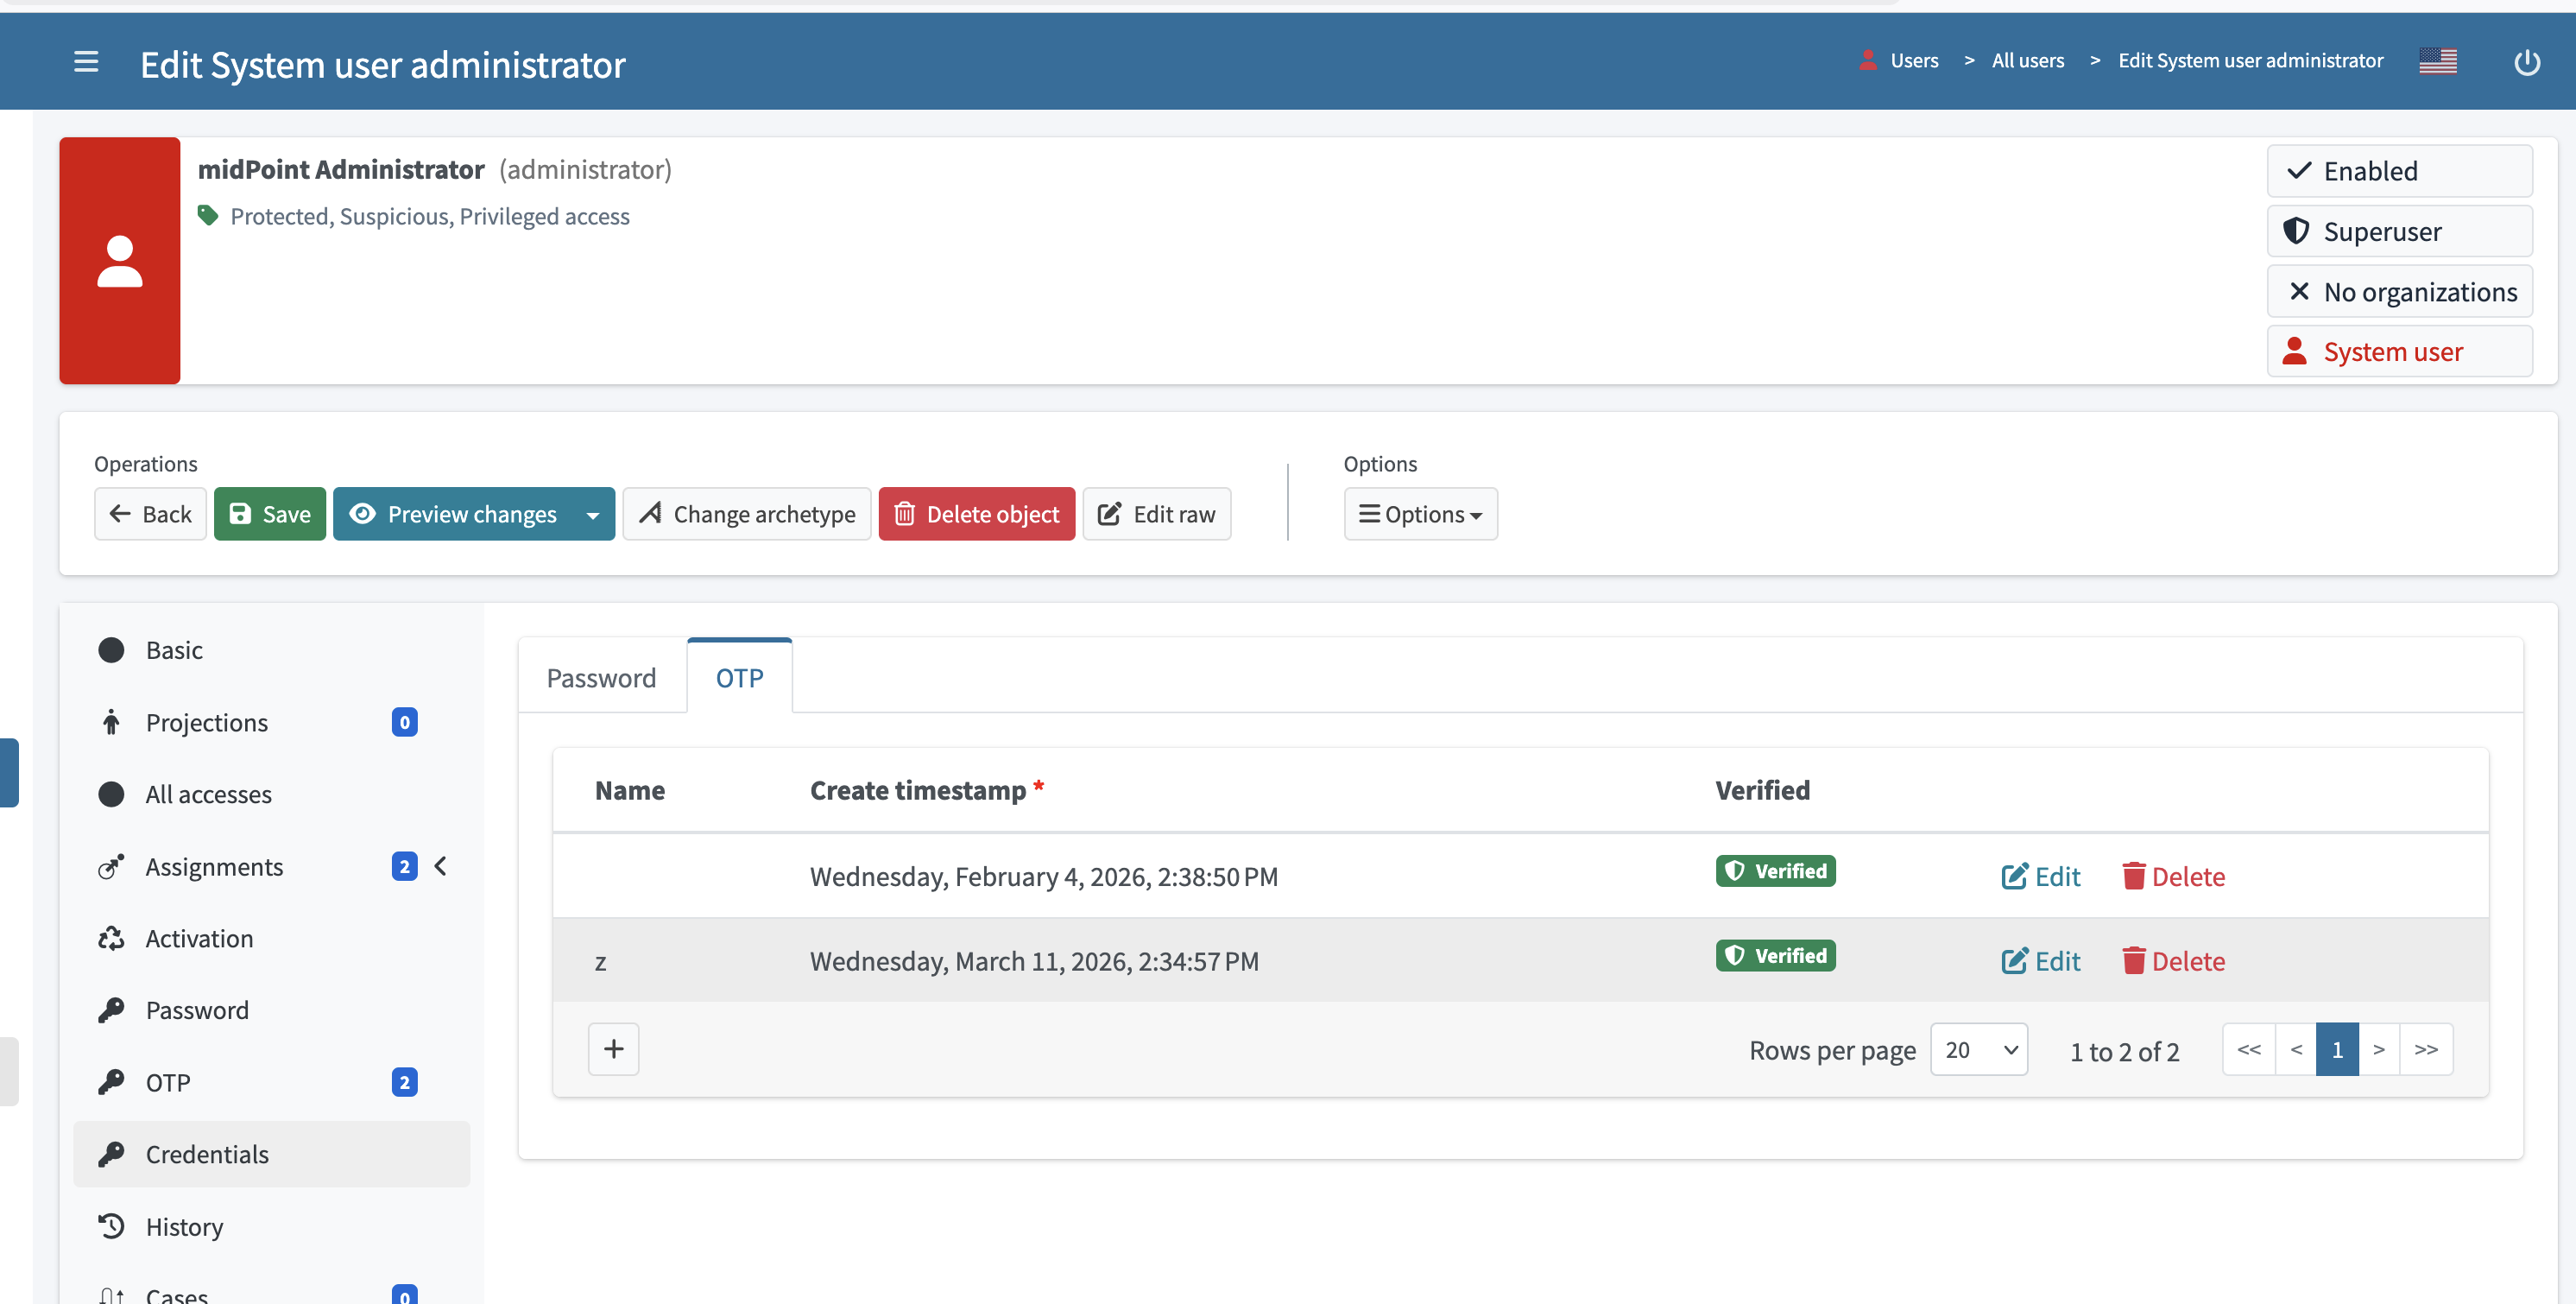Open the Projections menu item
This screenshot has height=1304, width=2576.
[272, 722]
